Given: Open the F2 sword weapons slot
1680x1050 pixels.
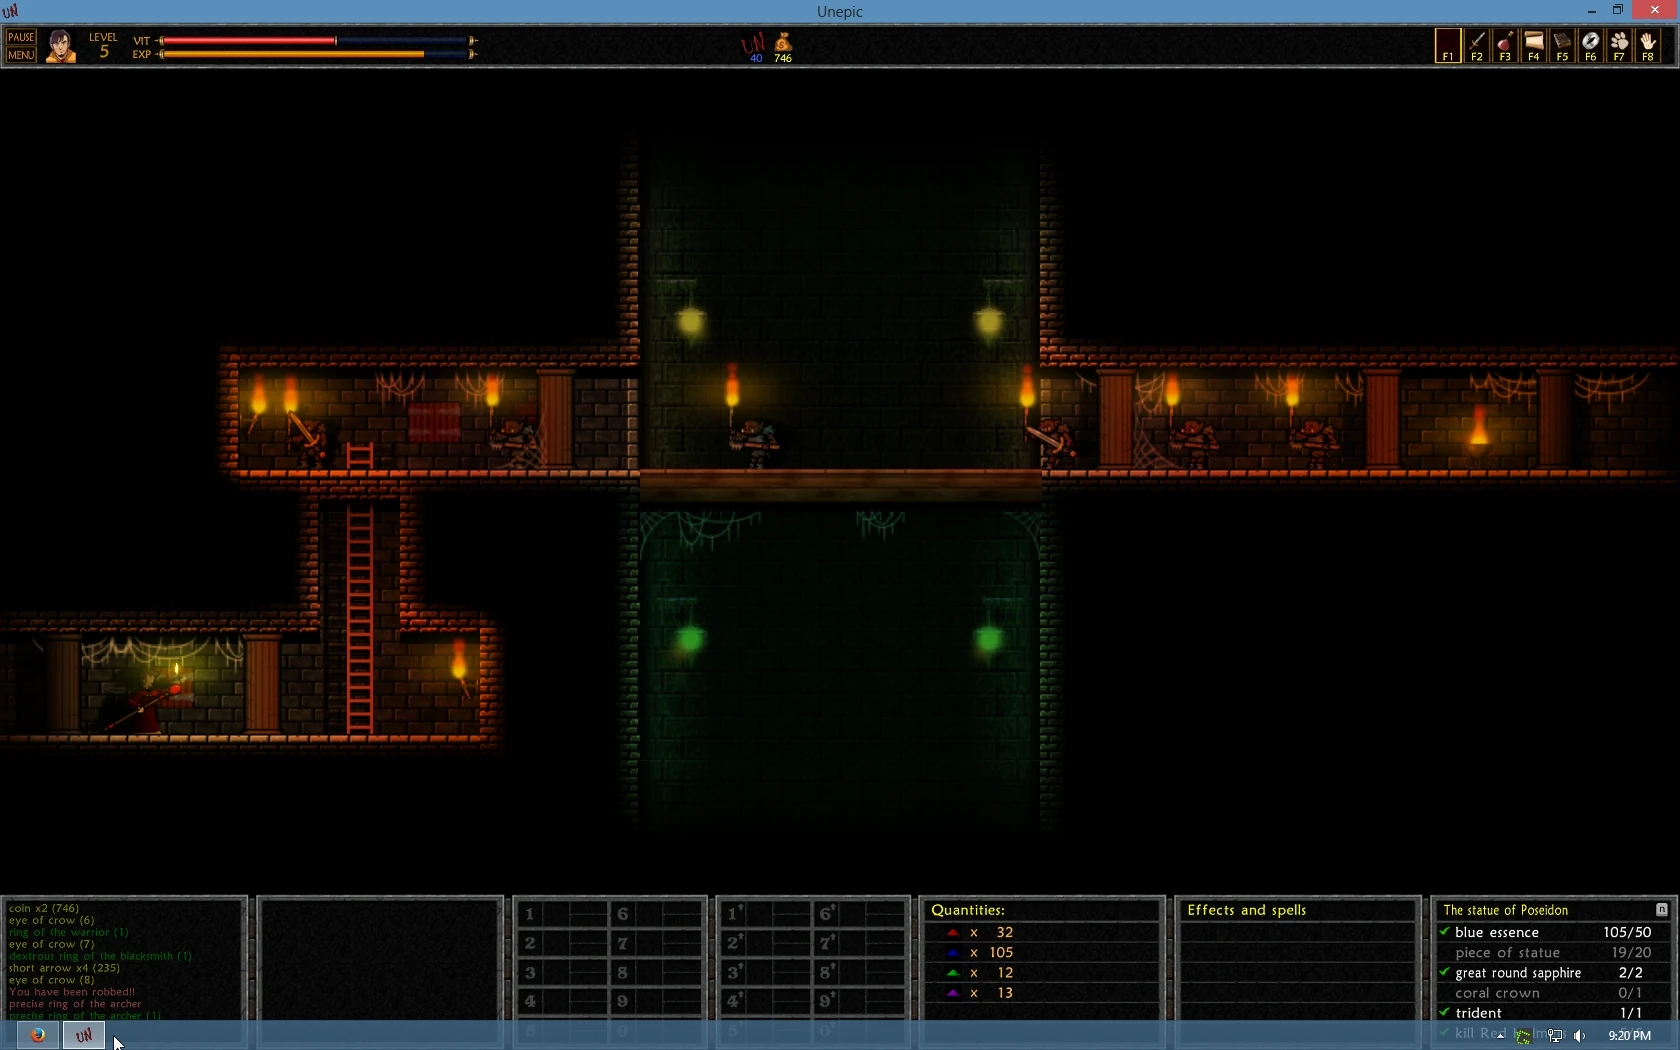Looking at the screenshot, I should tap(1476, 46).
